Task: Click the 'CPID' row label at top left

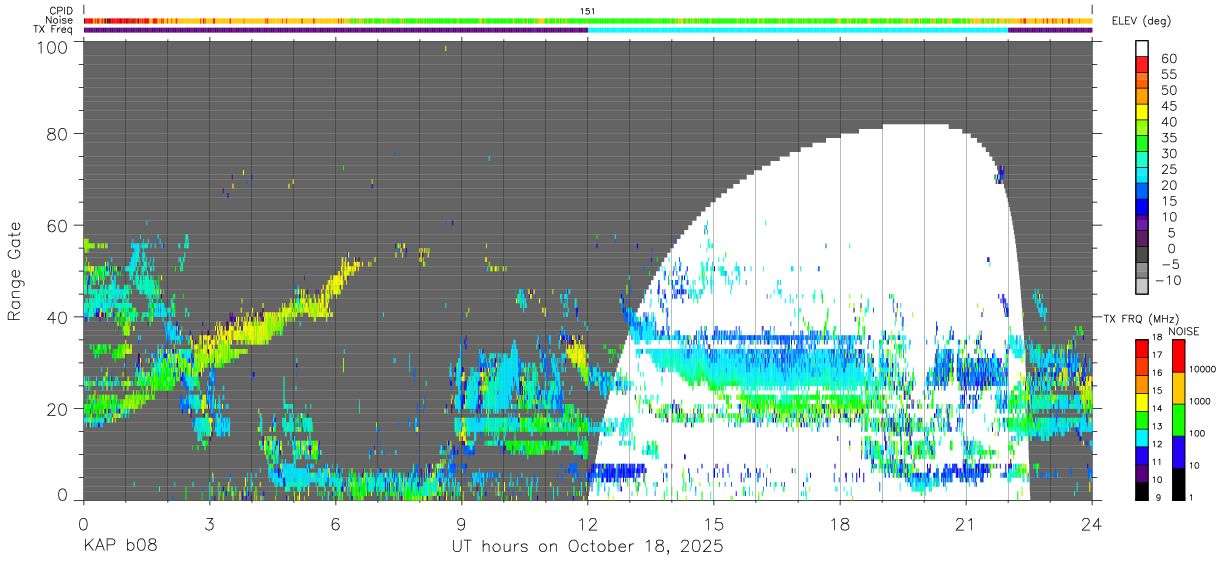Action: click(62, 11)
